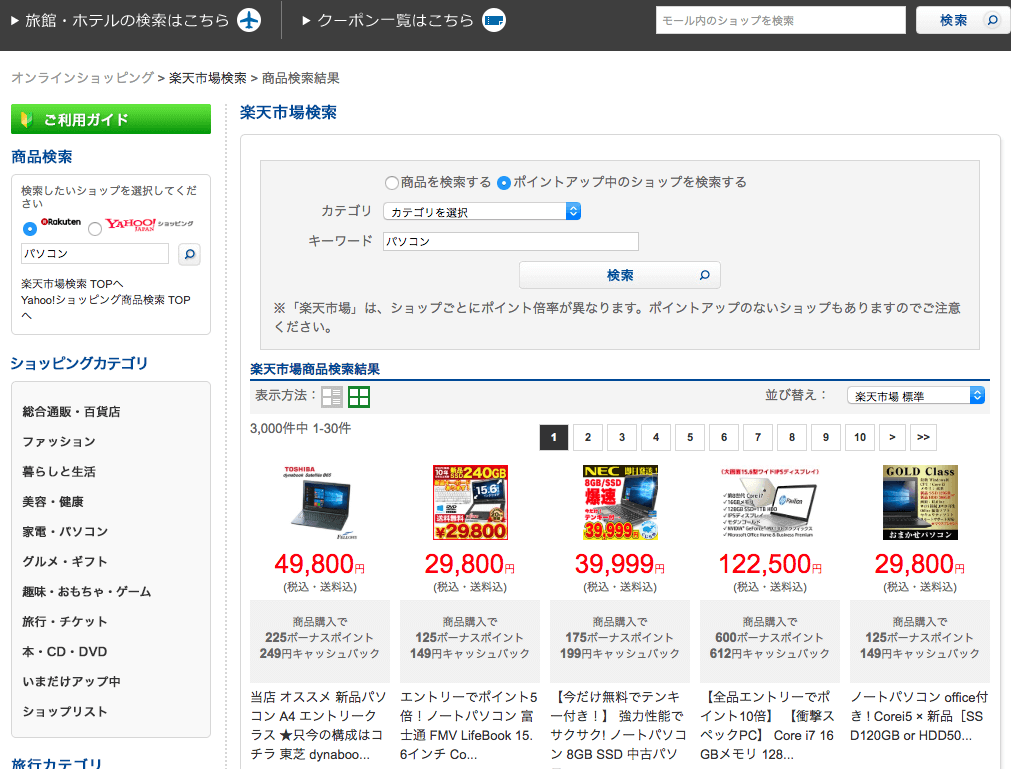Image resolution: width=1011 pixels, height=769 pixels.
Task: Open the 総合通販・百貨店 category
Action: pyautogui.click(x=72, y=412)
